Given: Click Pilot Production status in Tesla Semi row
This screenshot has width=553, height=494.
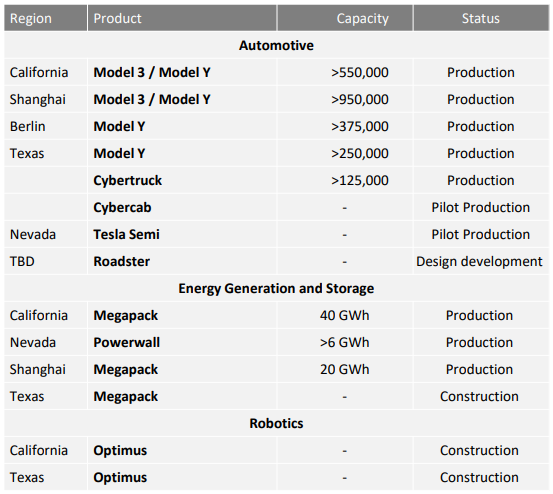Looking at the screenshot, I should [x=480, y=234].
